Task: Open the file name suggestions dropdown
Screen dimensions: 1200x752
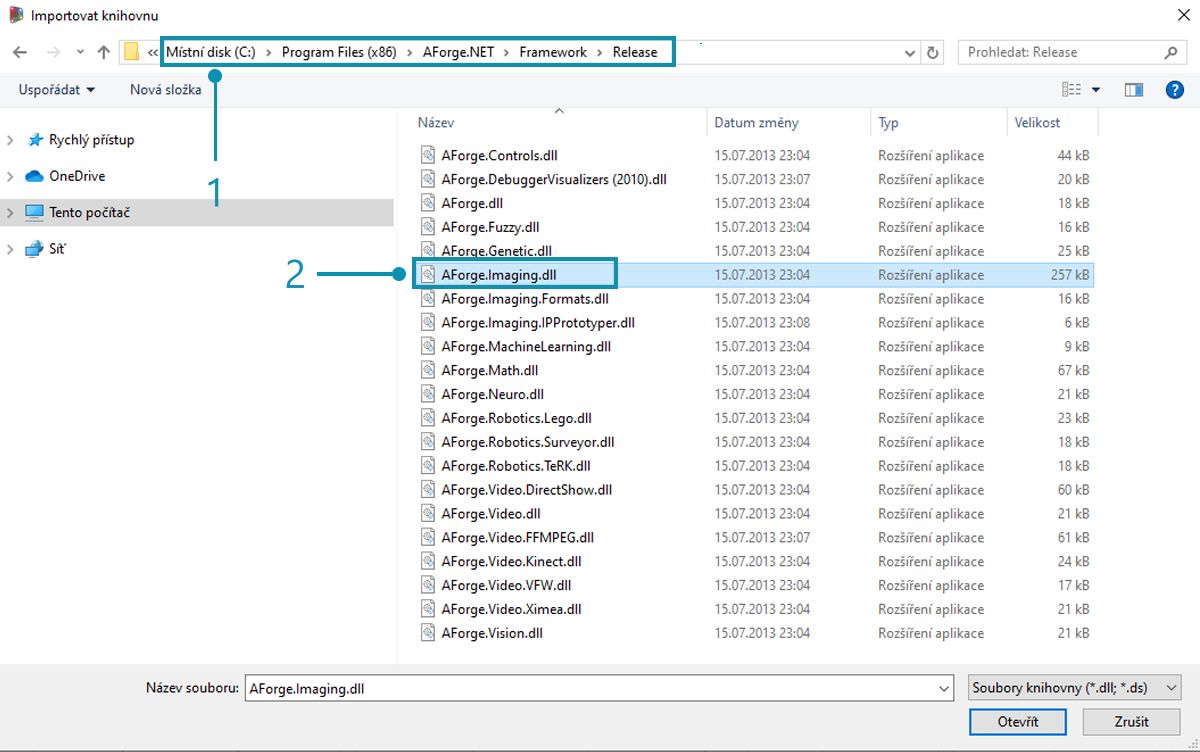Action: coord(945,688)
